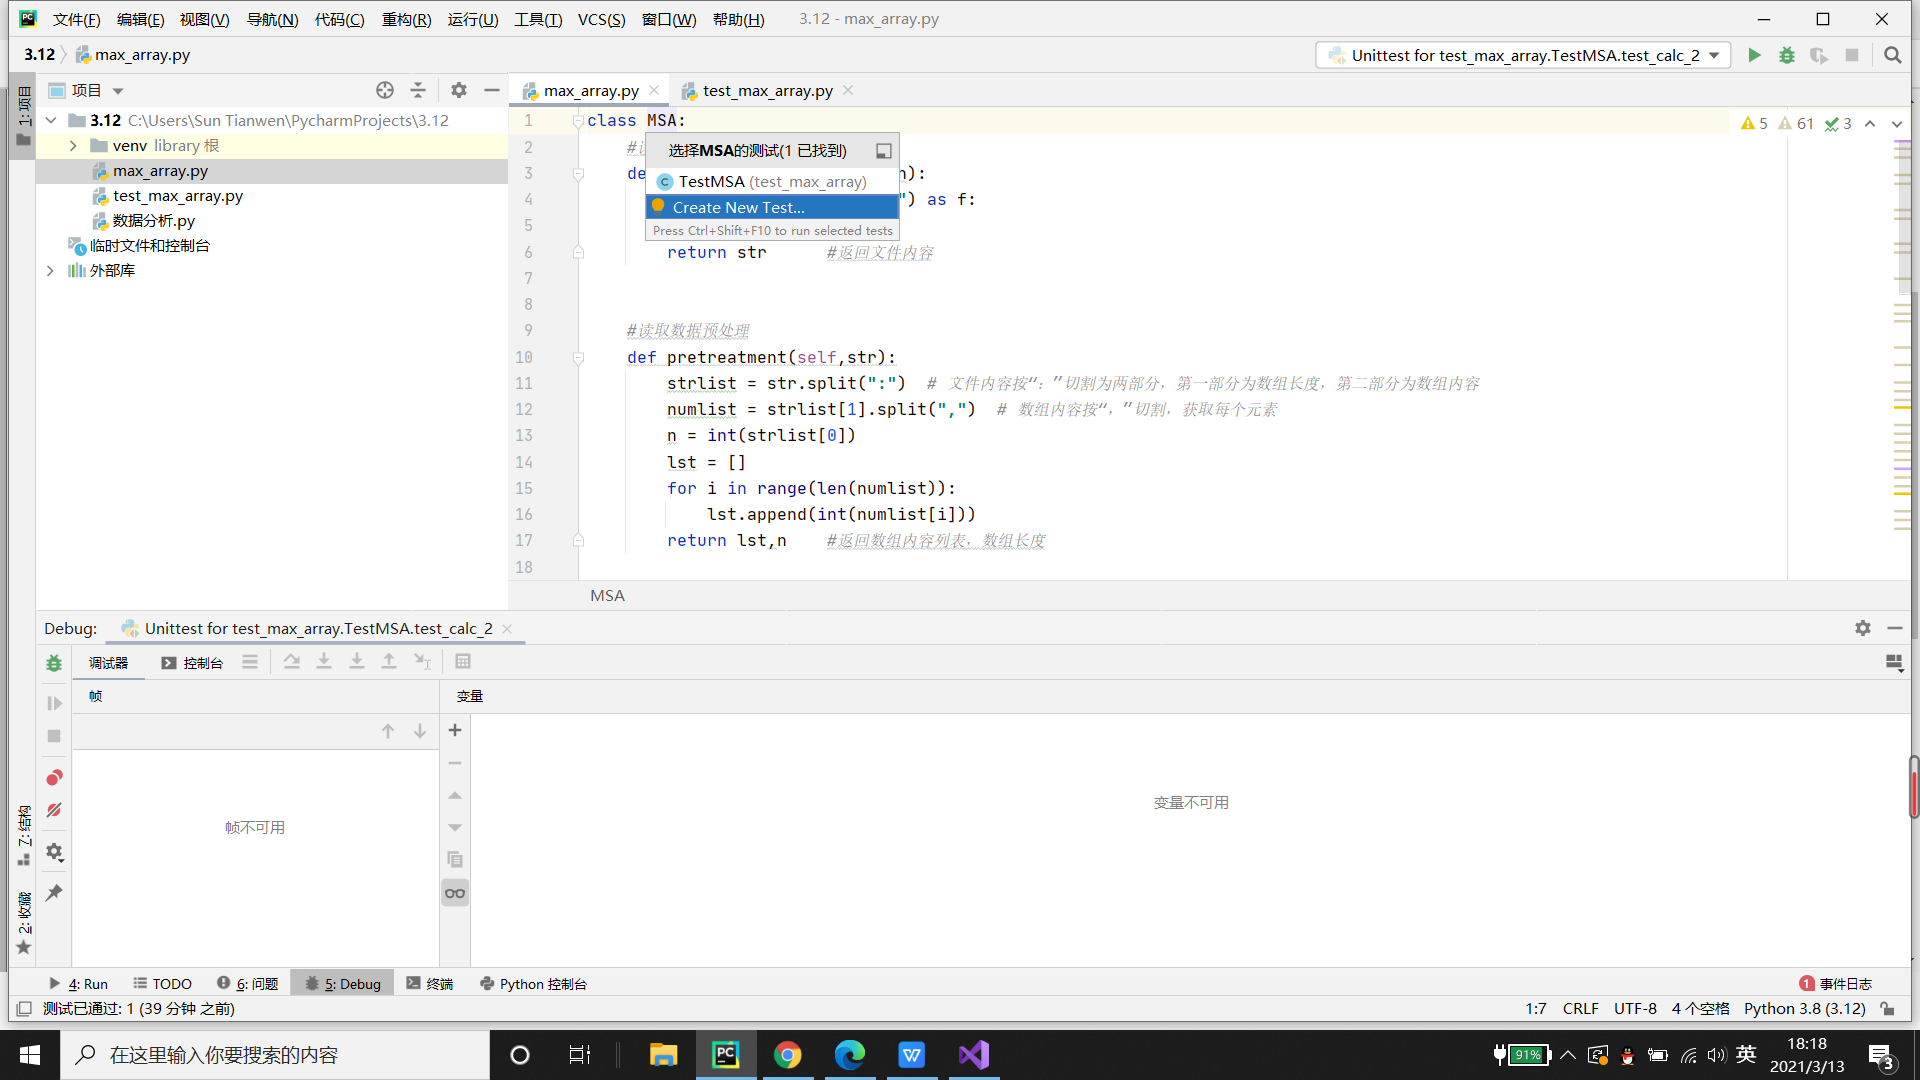1920x1080 pixels.
Task: Click View Breakpoints red circles icon
Action: (x=54, y=777)
